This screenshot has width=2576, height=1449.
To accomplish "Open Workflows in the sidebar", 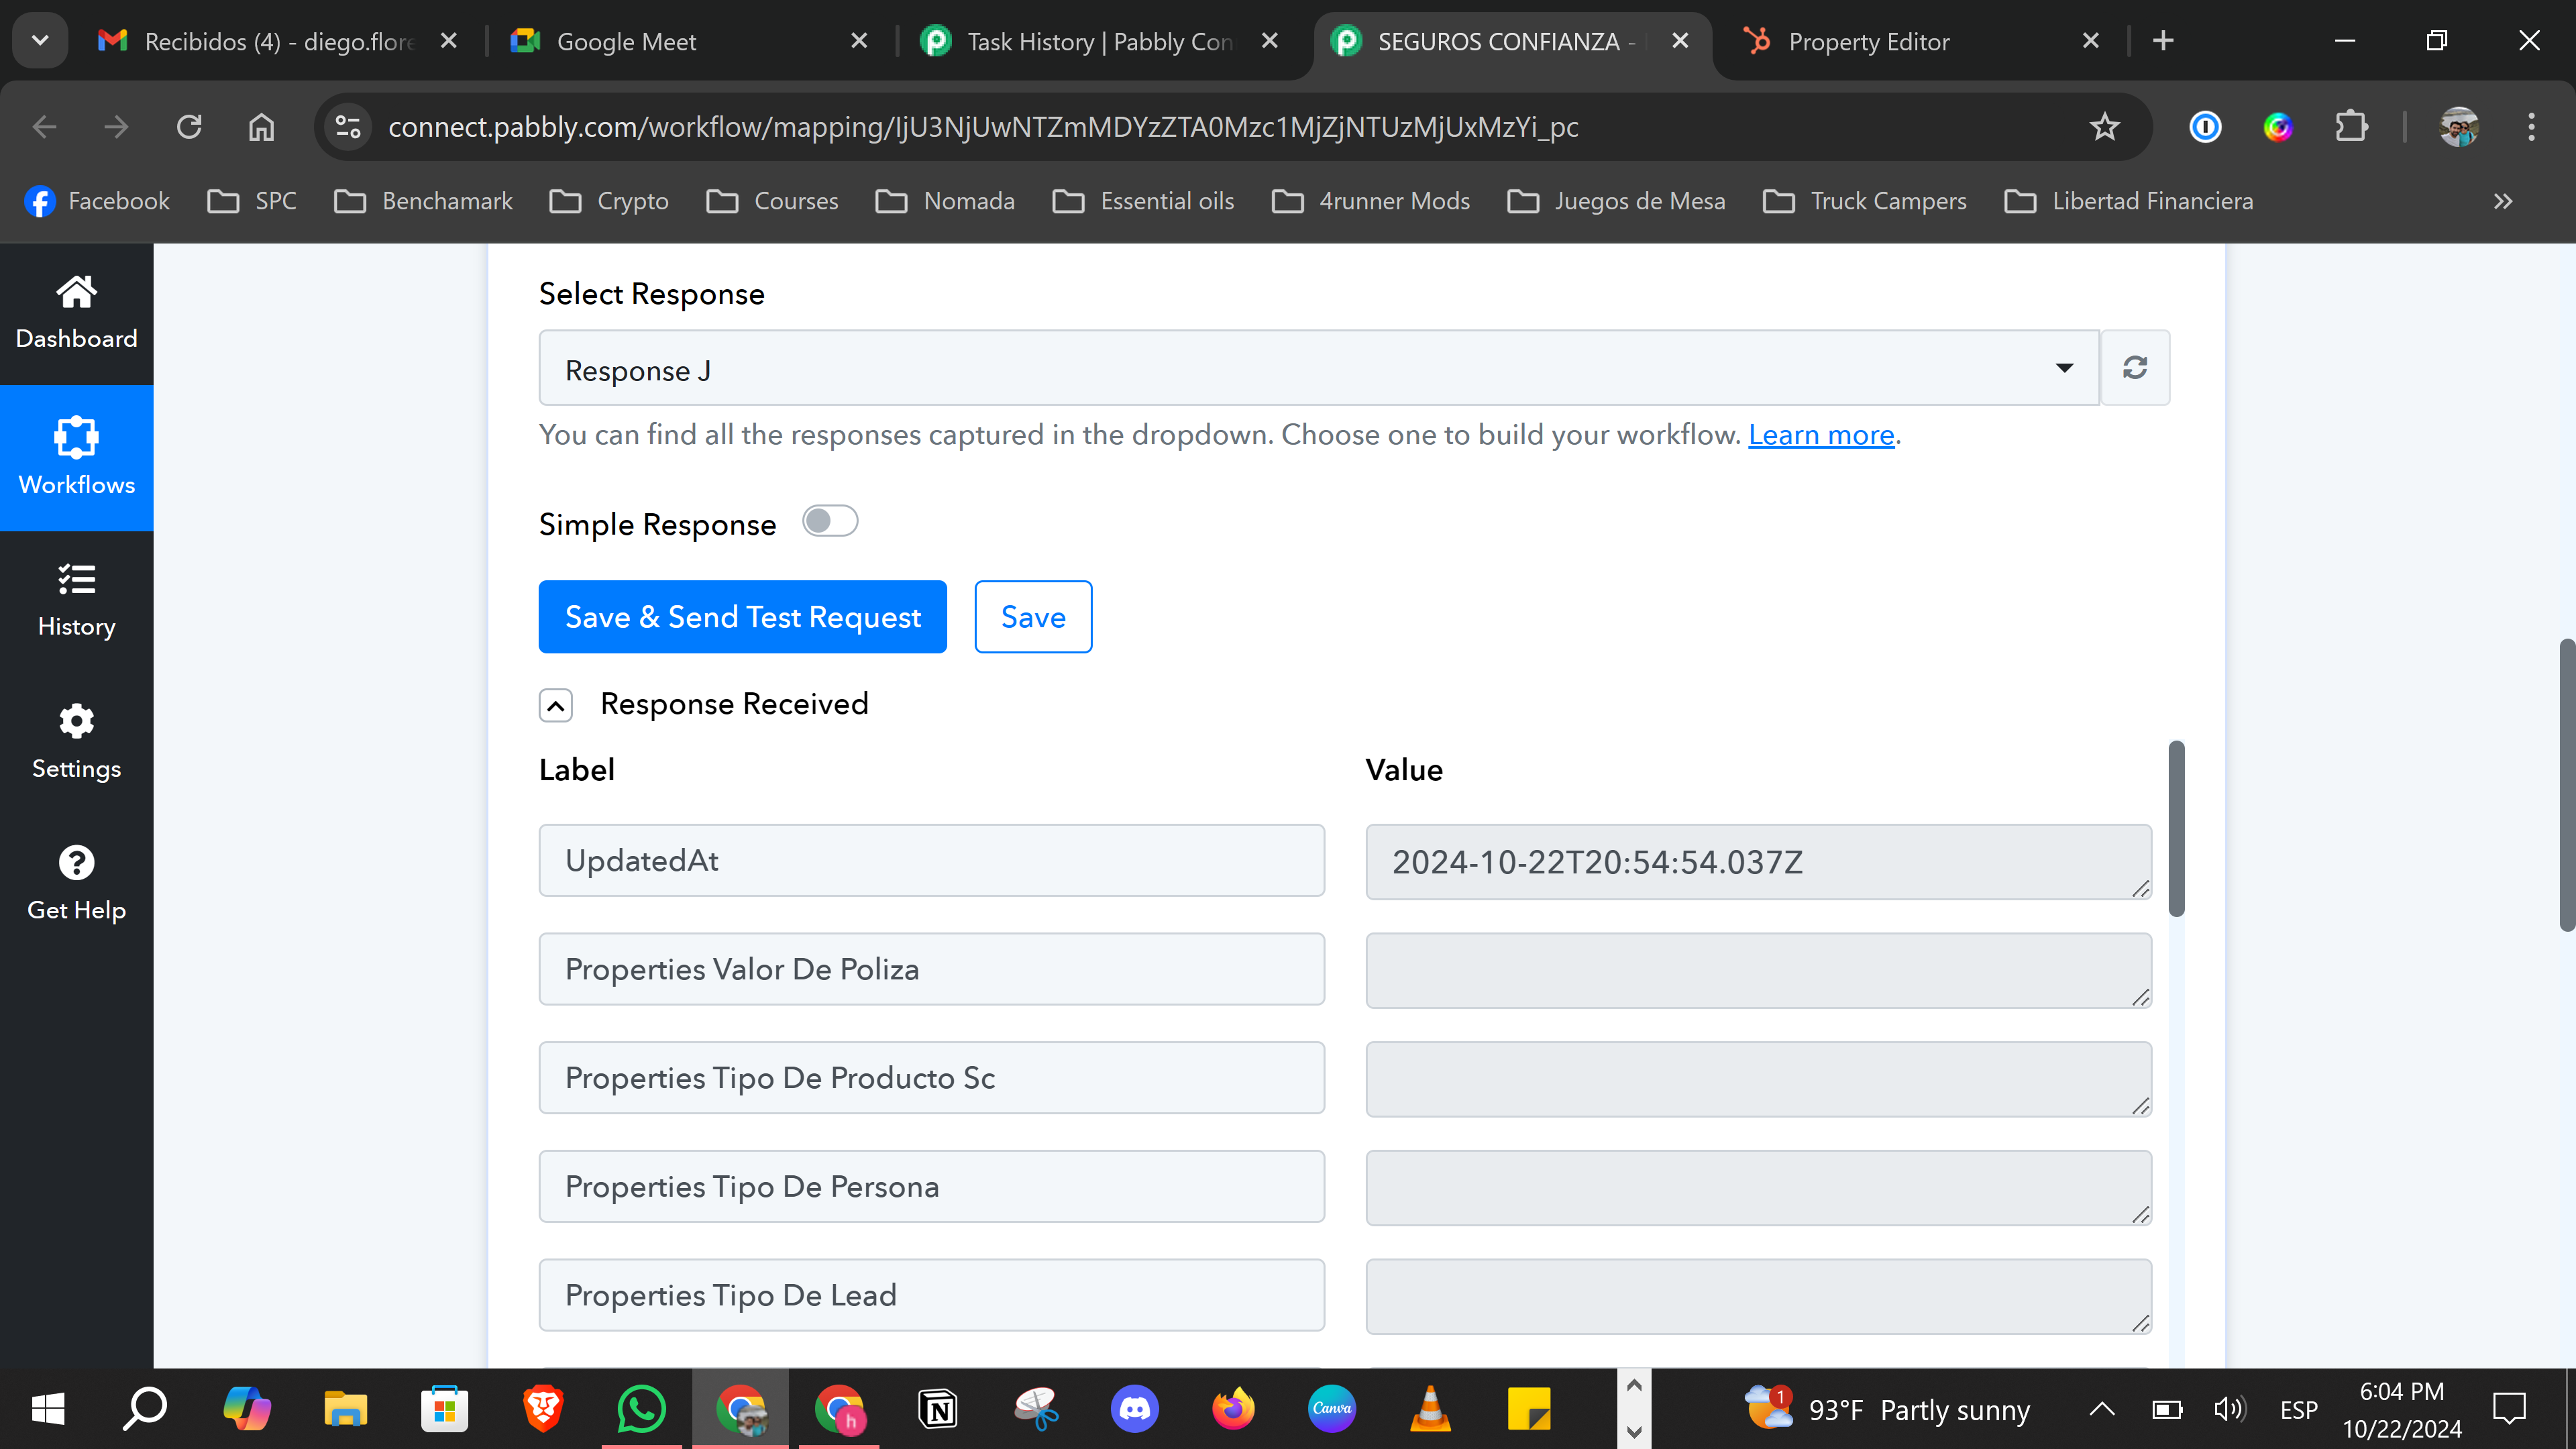I will [x=76, y=458].
